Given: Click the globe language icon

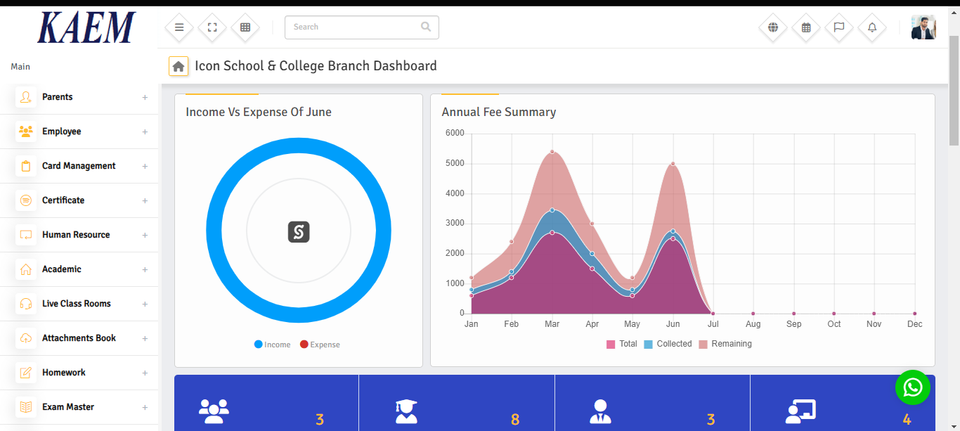Looking at the screenshot, I should (x=773, y=27).
